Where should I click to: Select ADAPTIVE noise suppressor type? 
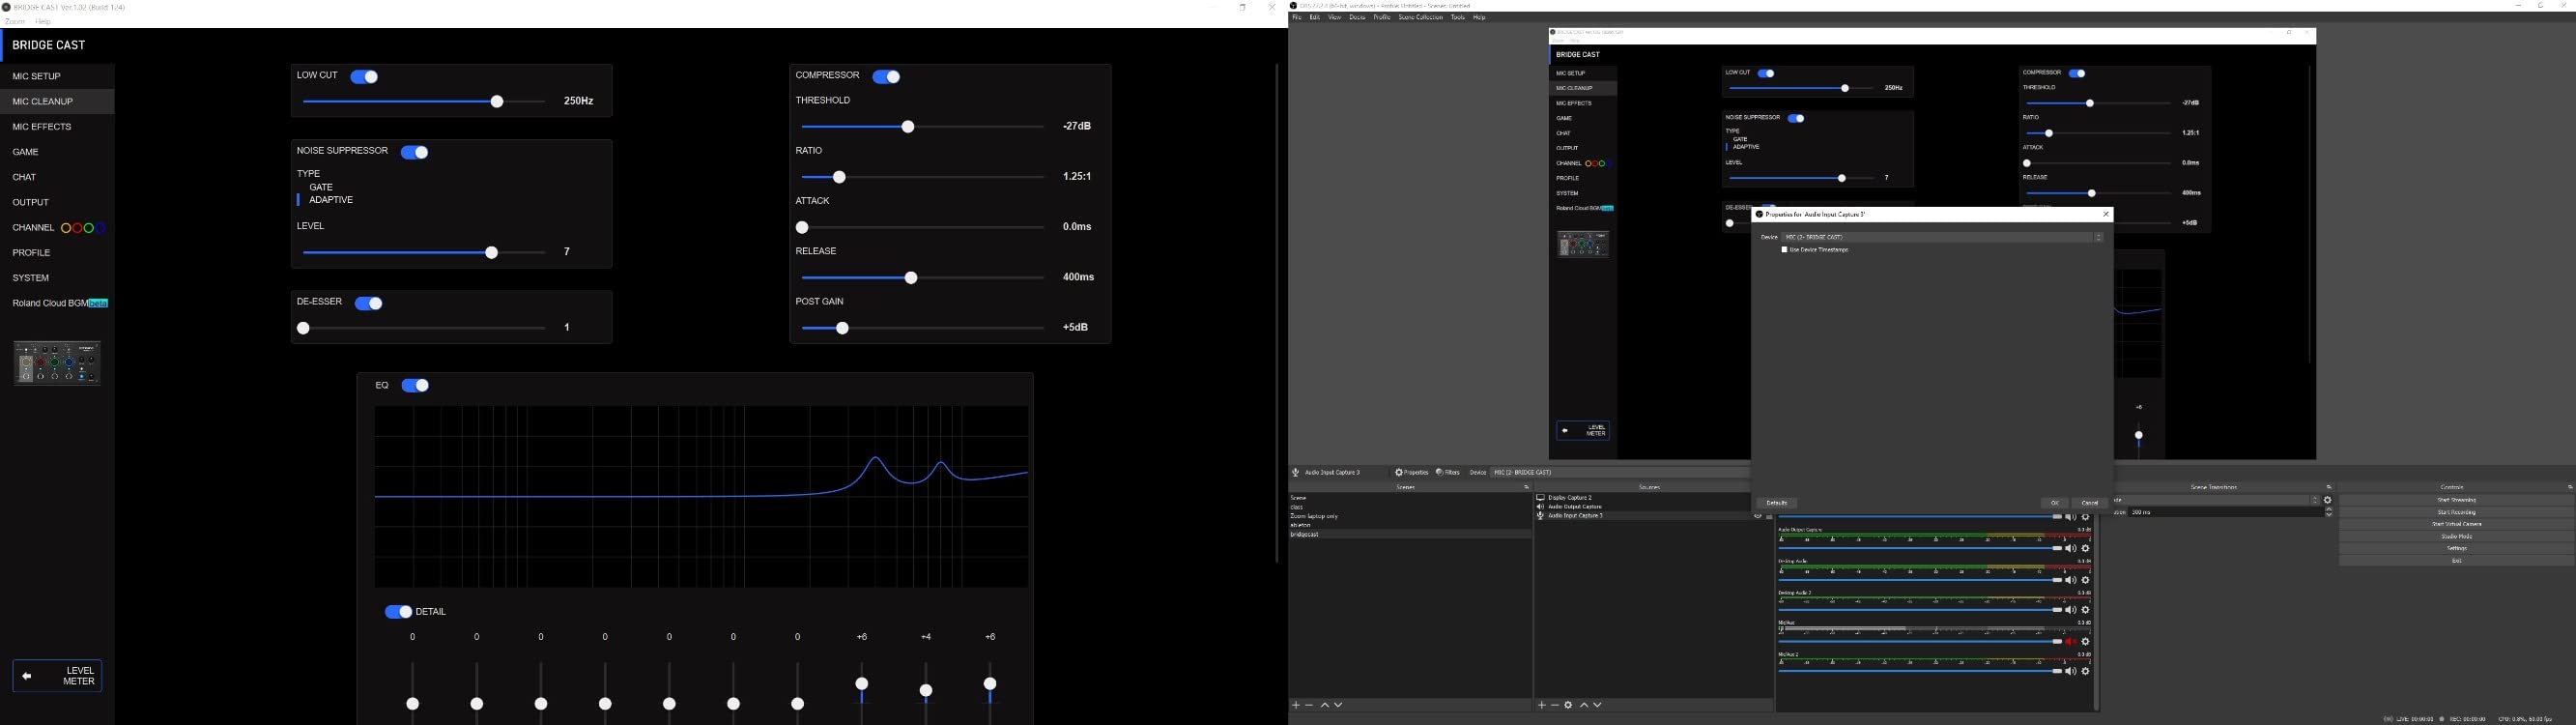point(331,200)
